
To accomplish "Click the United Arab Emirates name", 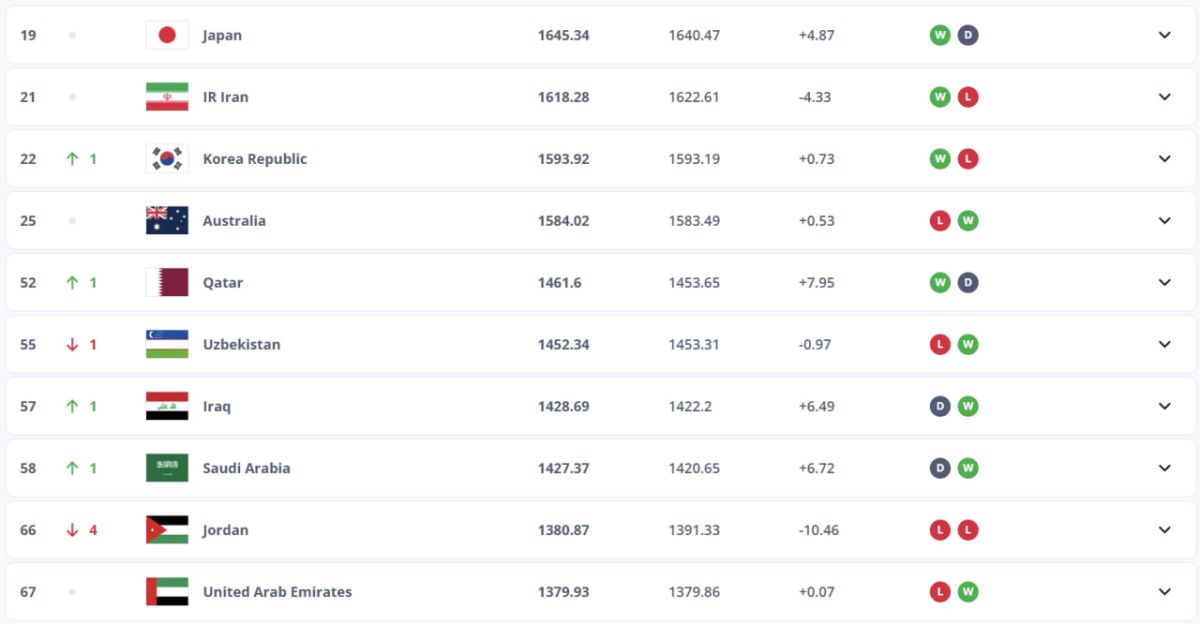I will (277, 592).
